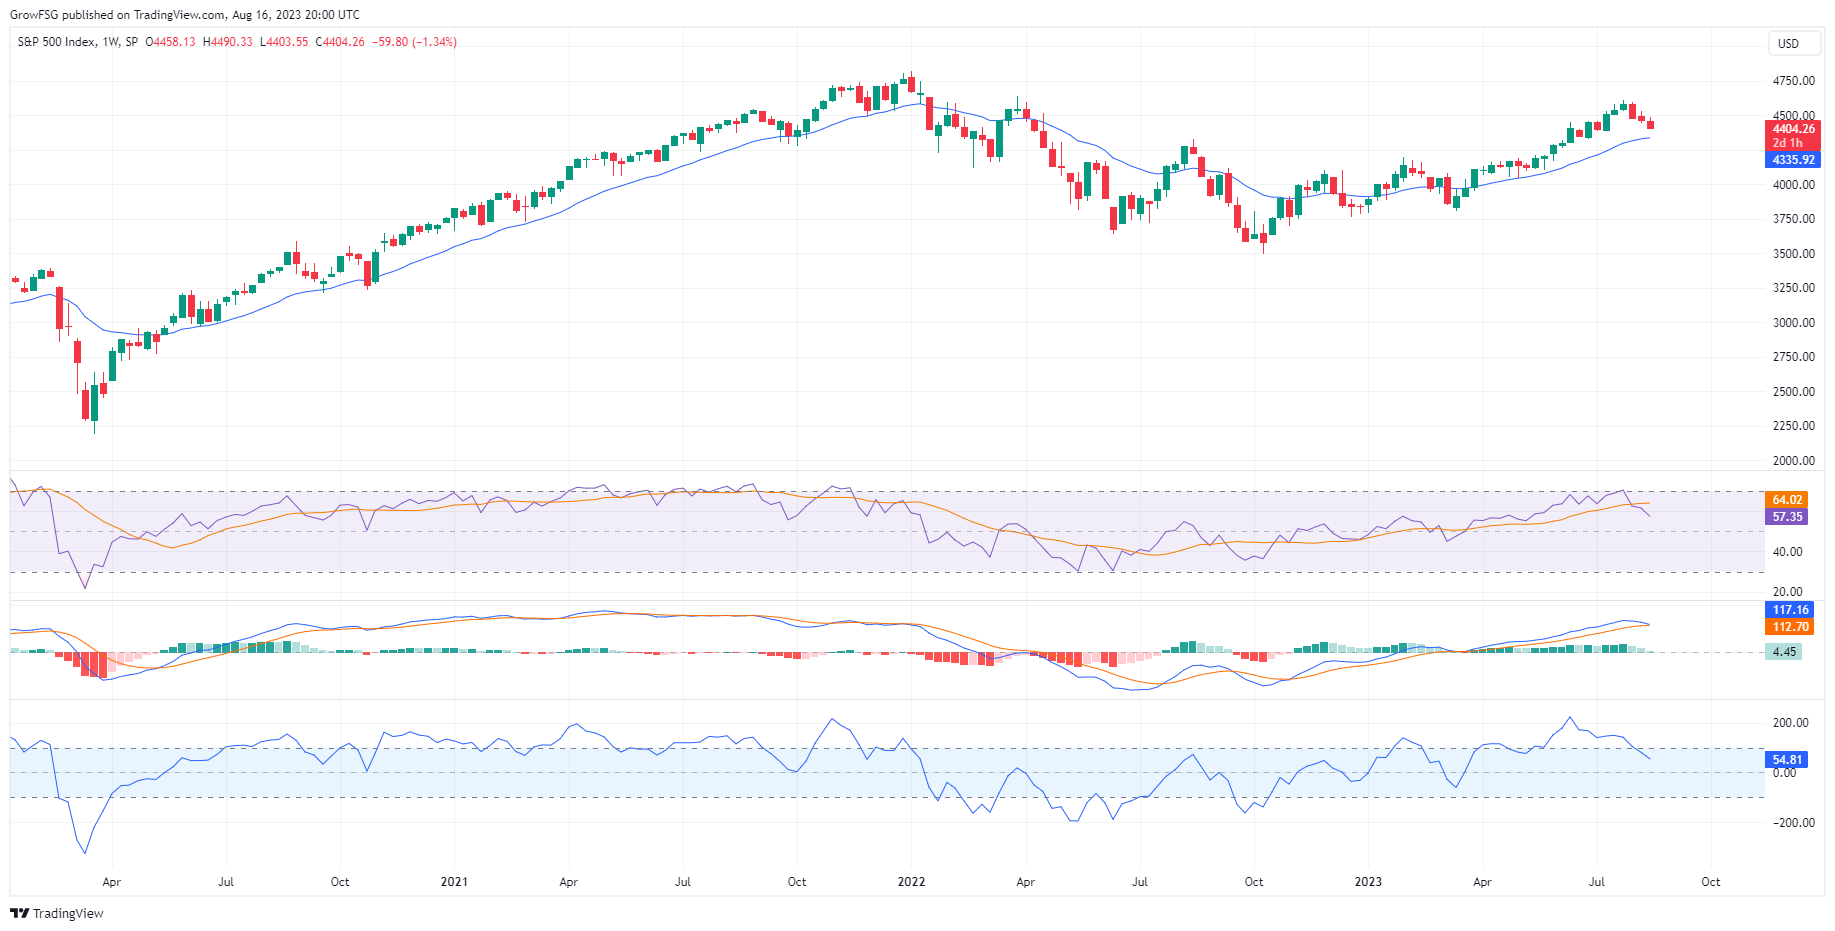Select the blue 4335.92 moving average label
Screen dimensions: 1835x931
coord(1793,160)
